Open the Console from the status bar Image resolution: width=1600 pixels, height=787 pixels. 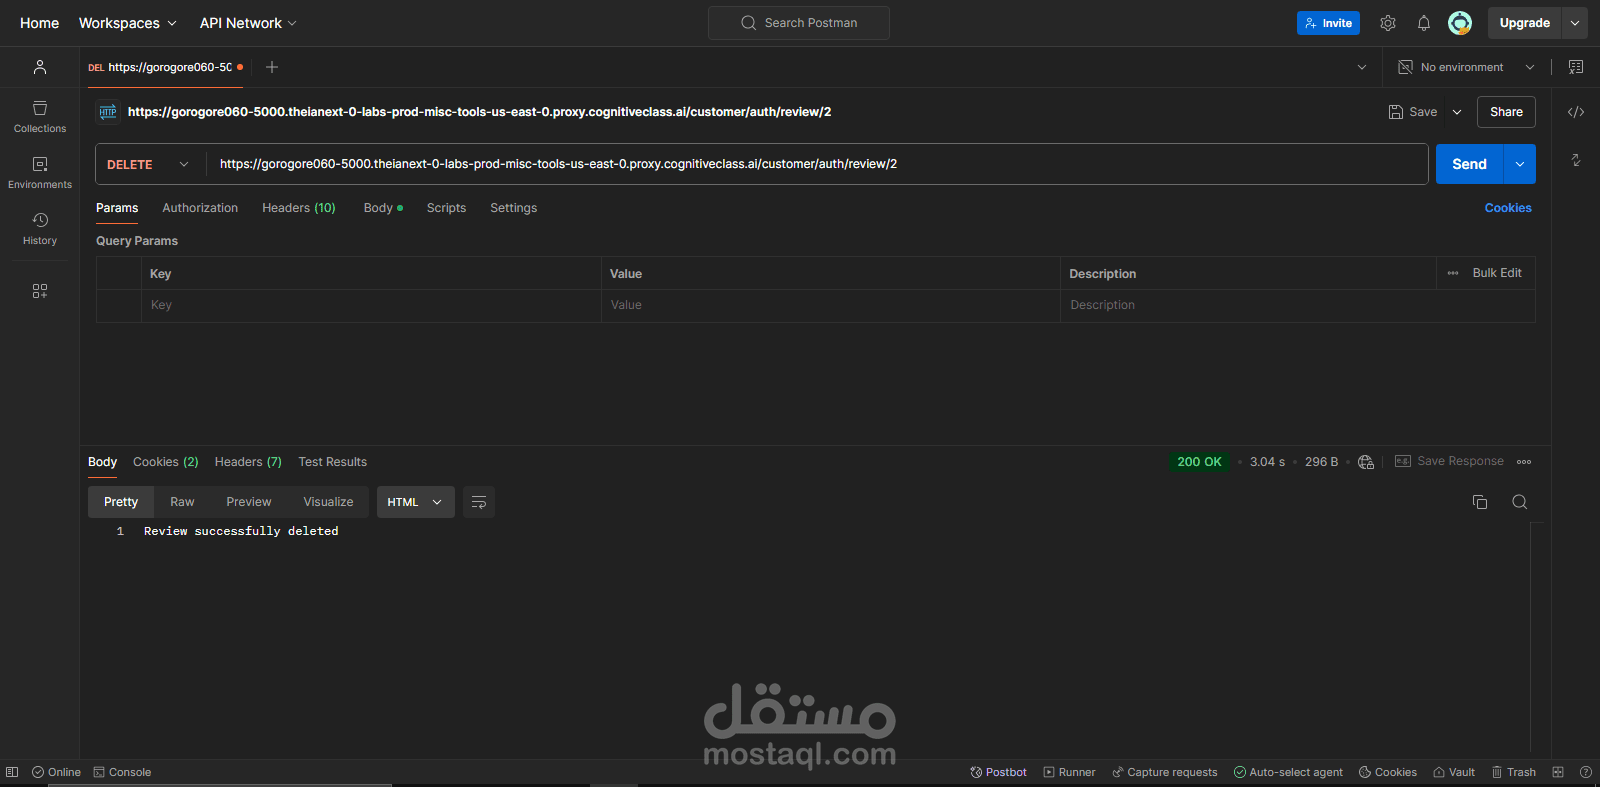(122, 772)
